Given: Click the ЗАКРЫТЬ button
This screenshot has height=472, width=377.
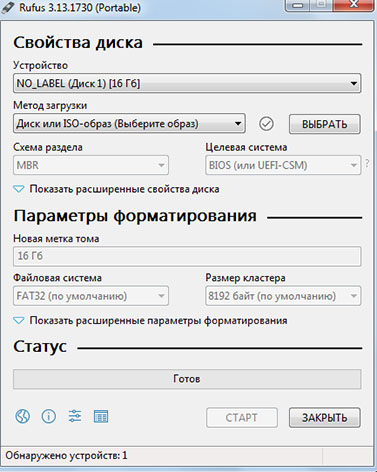Looking at the screenshot, I should pos(325,417).
